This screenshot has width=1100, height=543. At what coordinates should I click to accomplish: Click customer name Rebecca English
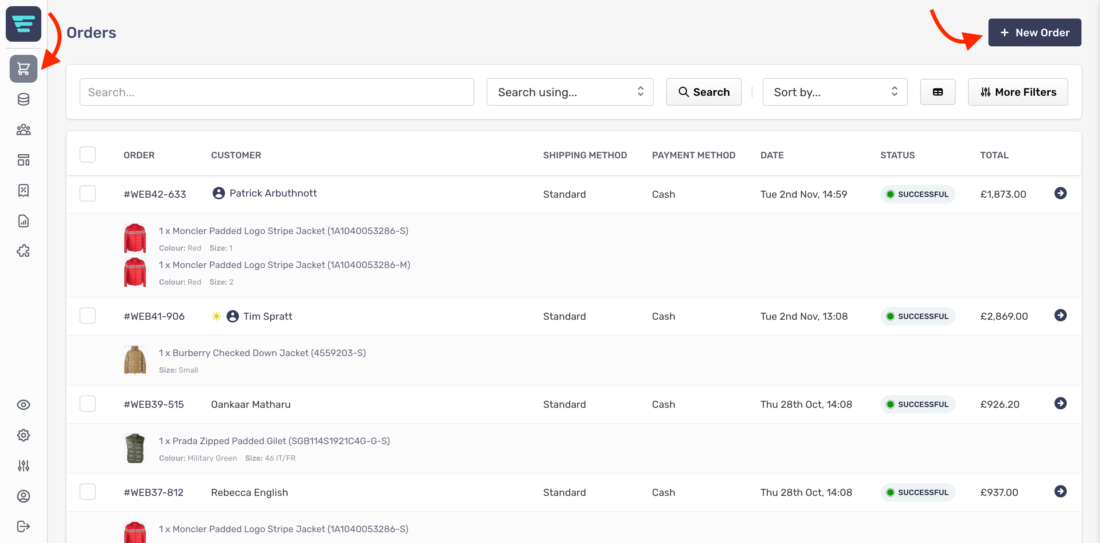[x=250, y=492]
